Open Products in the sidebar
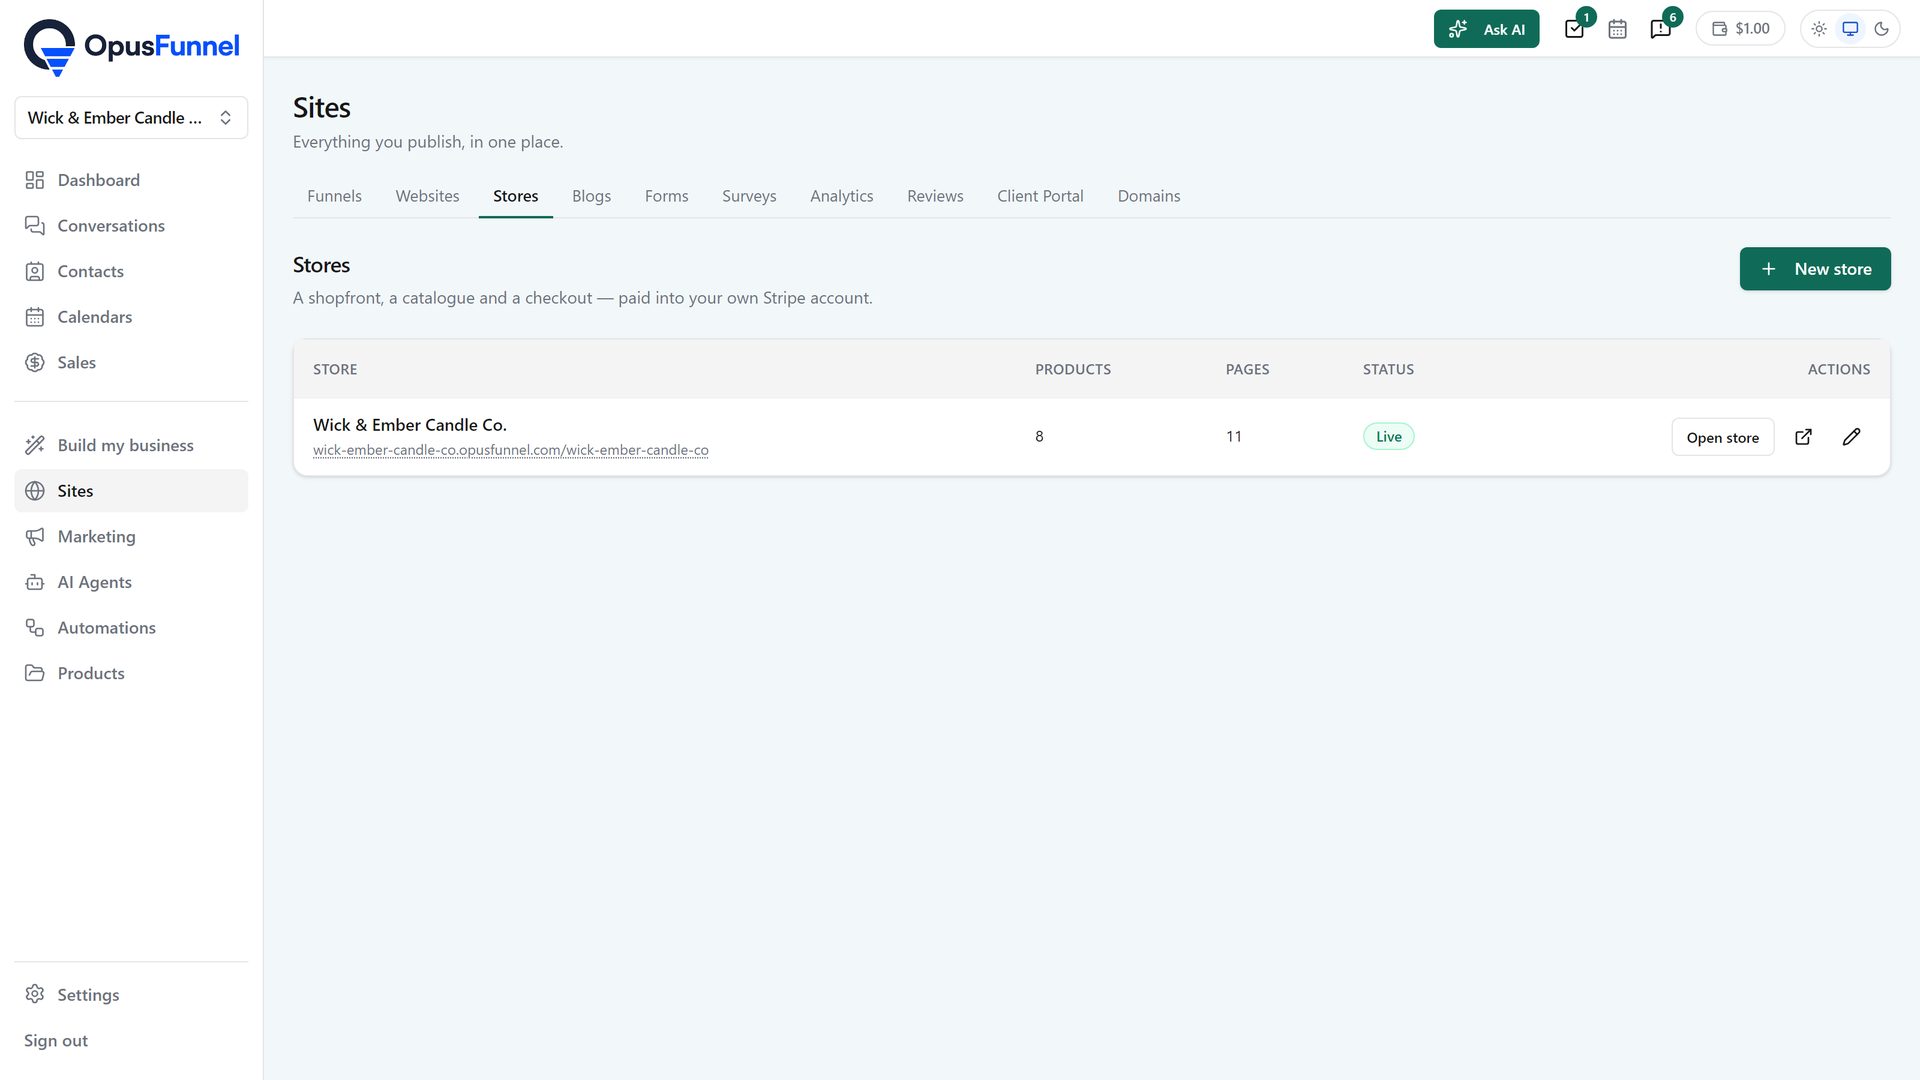Screen dimensions: 1920x1080 pos(131,674)
